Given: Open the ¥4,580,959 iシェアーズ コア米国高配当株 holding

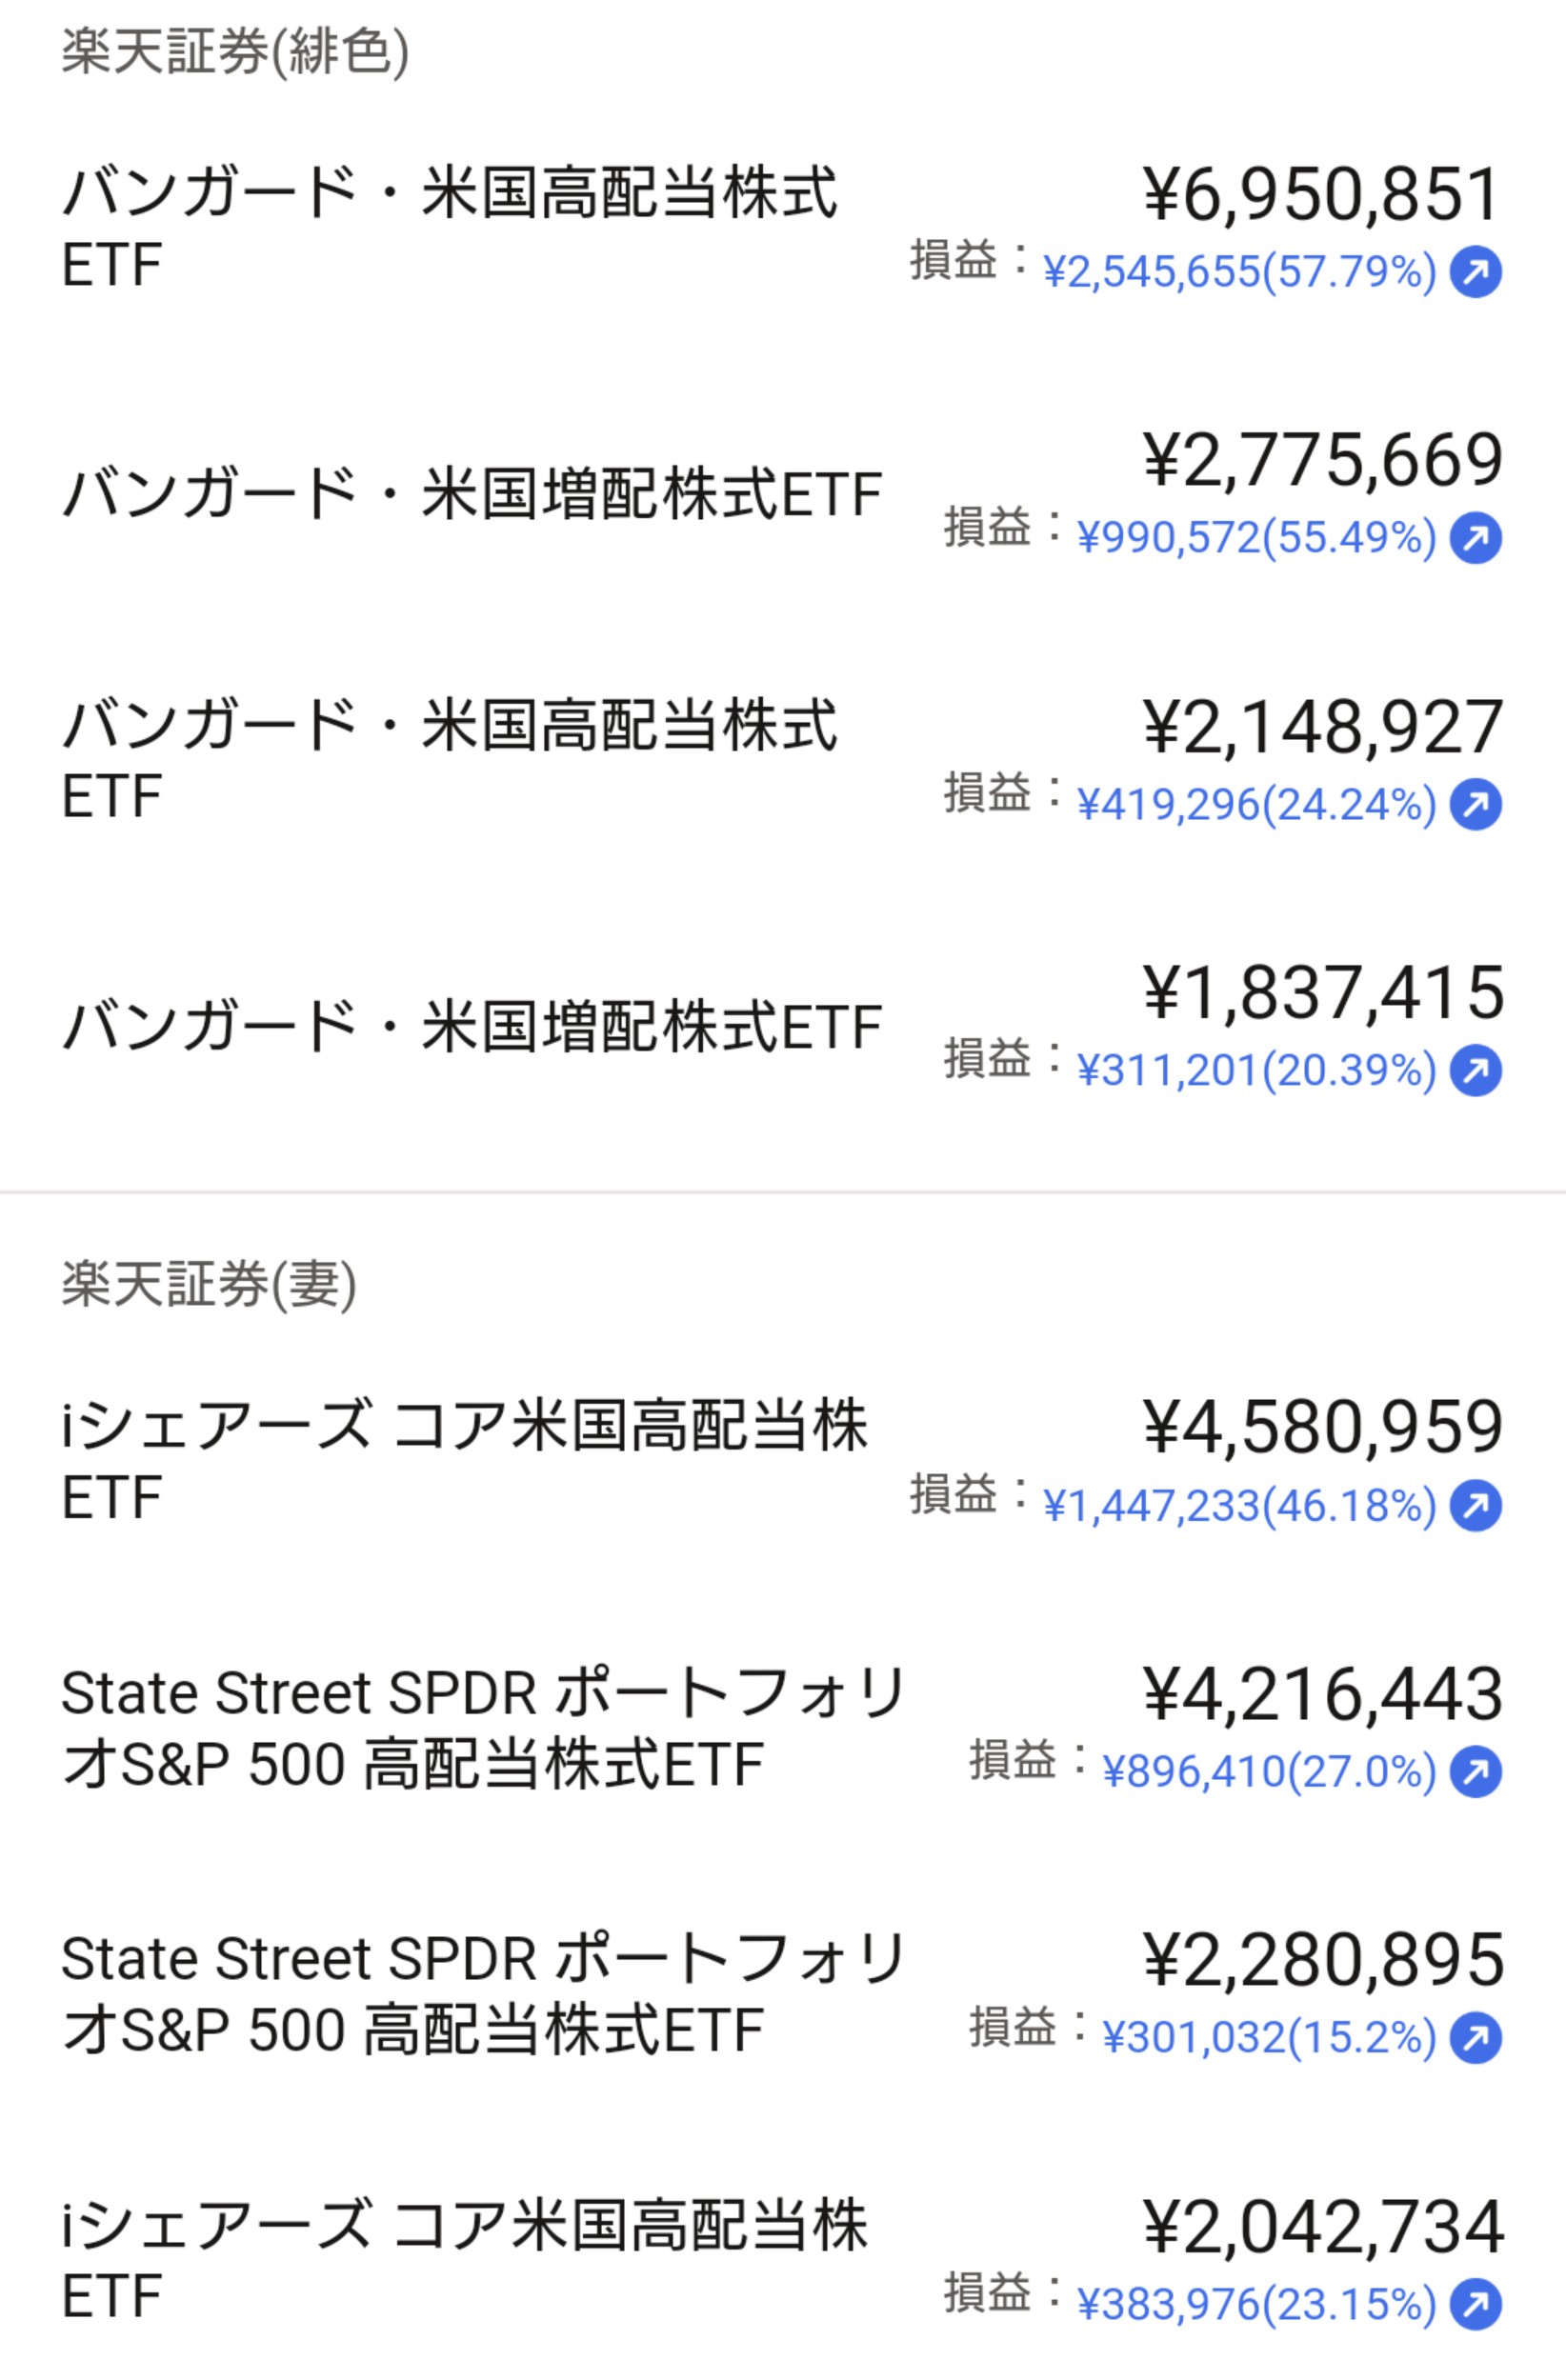Looking at the screenshot, I should click(x=783, y=1462).
